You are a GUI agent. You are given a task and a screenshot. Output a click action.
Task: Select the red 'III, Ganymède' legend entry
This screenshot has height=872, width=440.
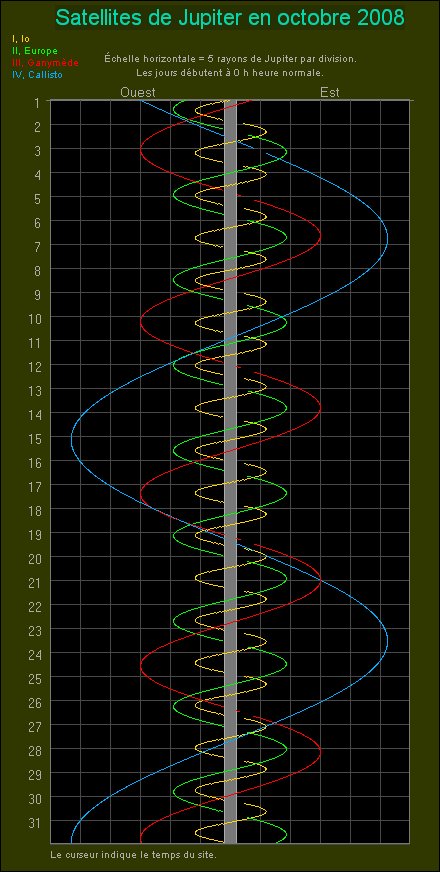45,62
